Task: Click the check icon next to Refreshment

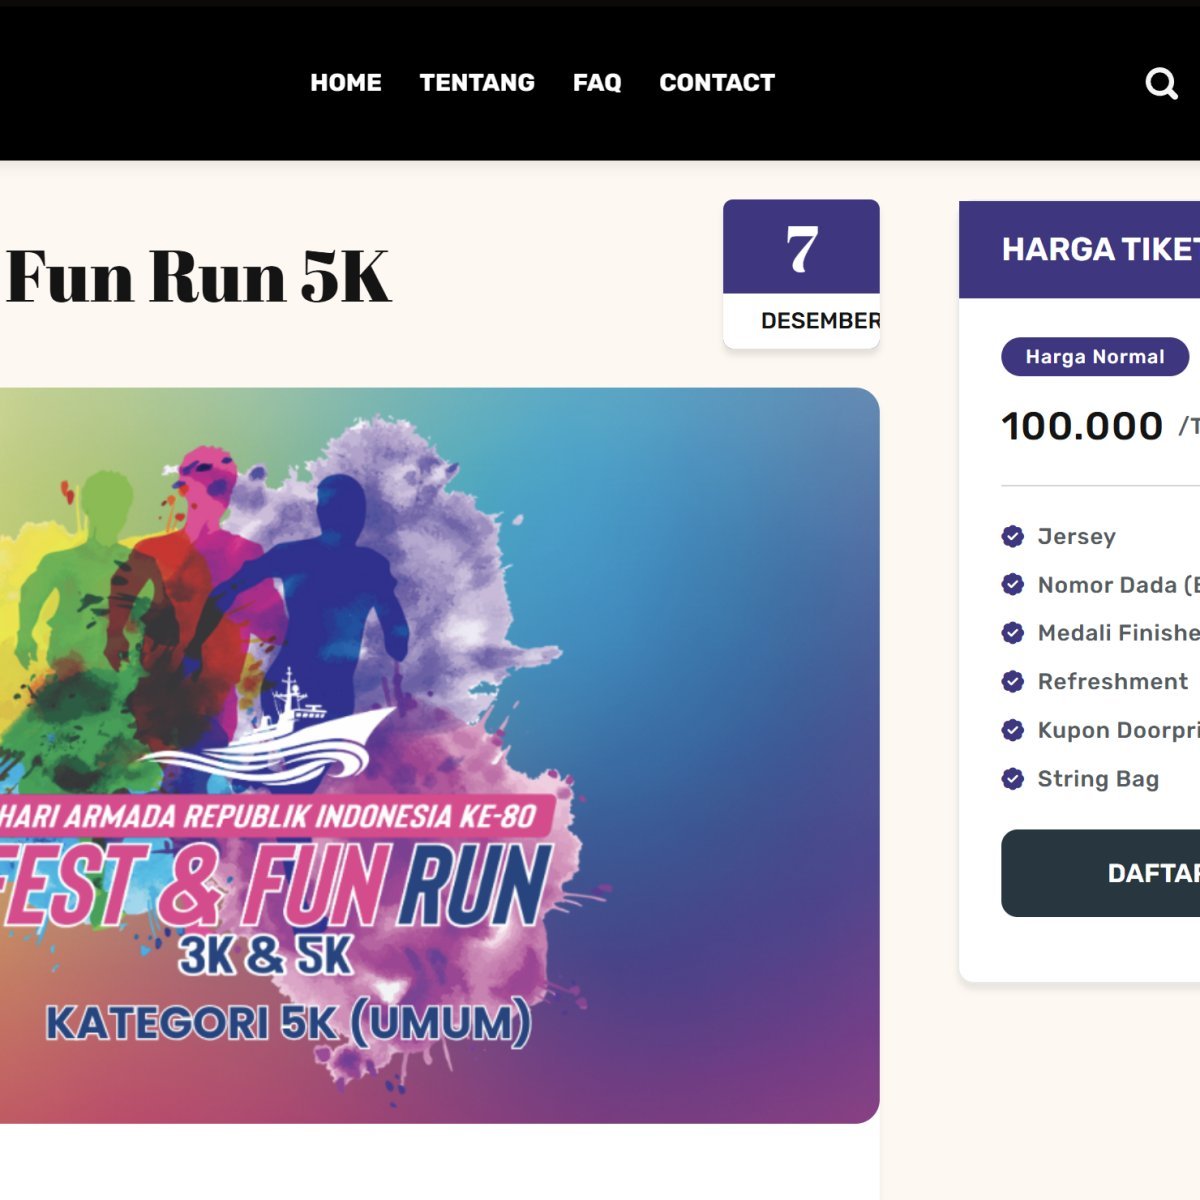Action: coord(1012,682)
